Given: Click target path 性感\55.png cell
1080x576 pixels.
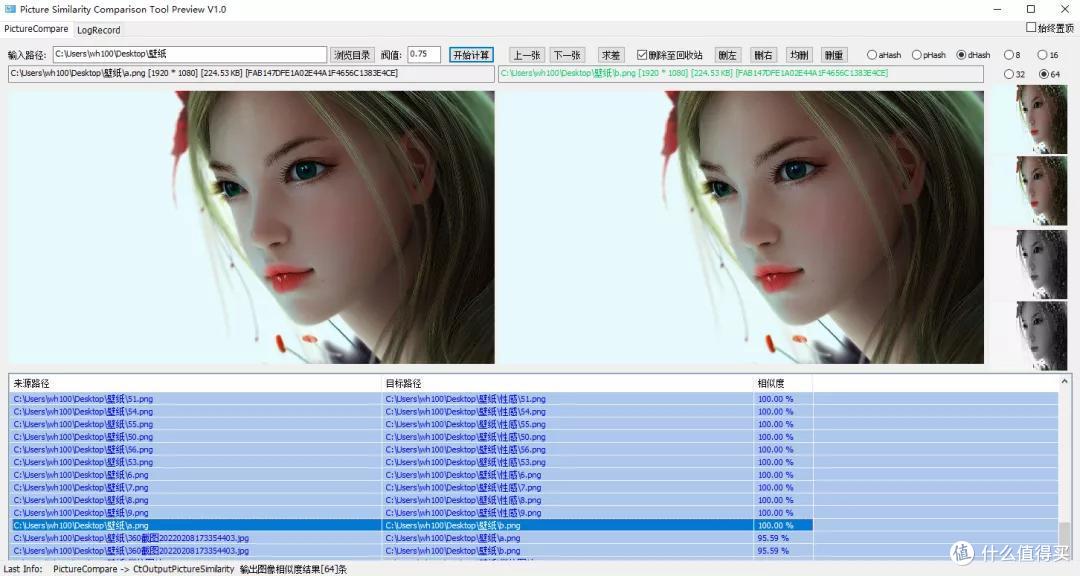Looking at the screenshot, I should click(568, 424).
